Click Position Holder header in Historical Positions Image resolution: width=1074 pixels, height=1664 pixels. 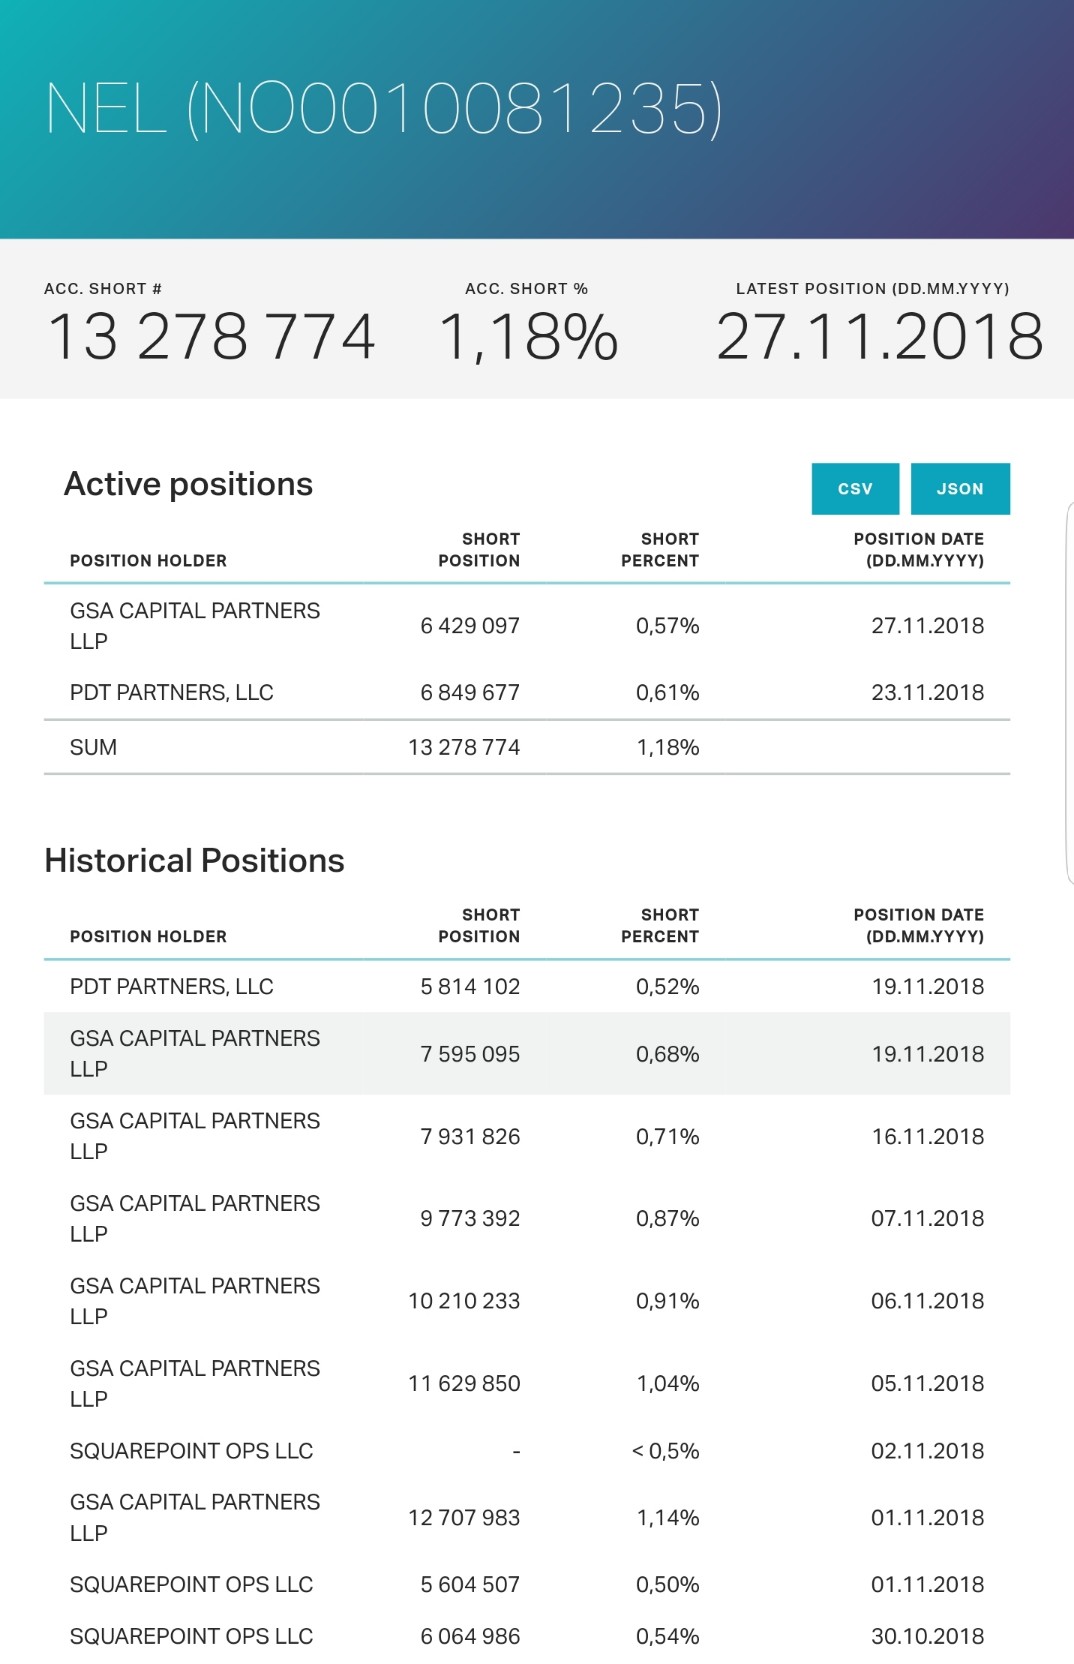click(x=148, y=937)
